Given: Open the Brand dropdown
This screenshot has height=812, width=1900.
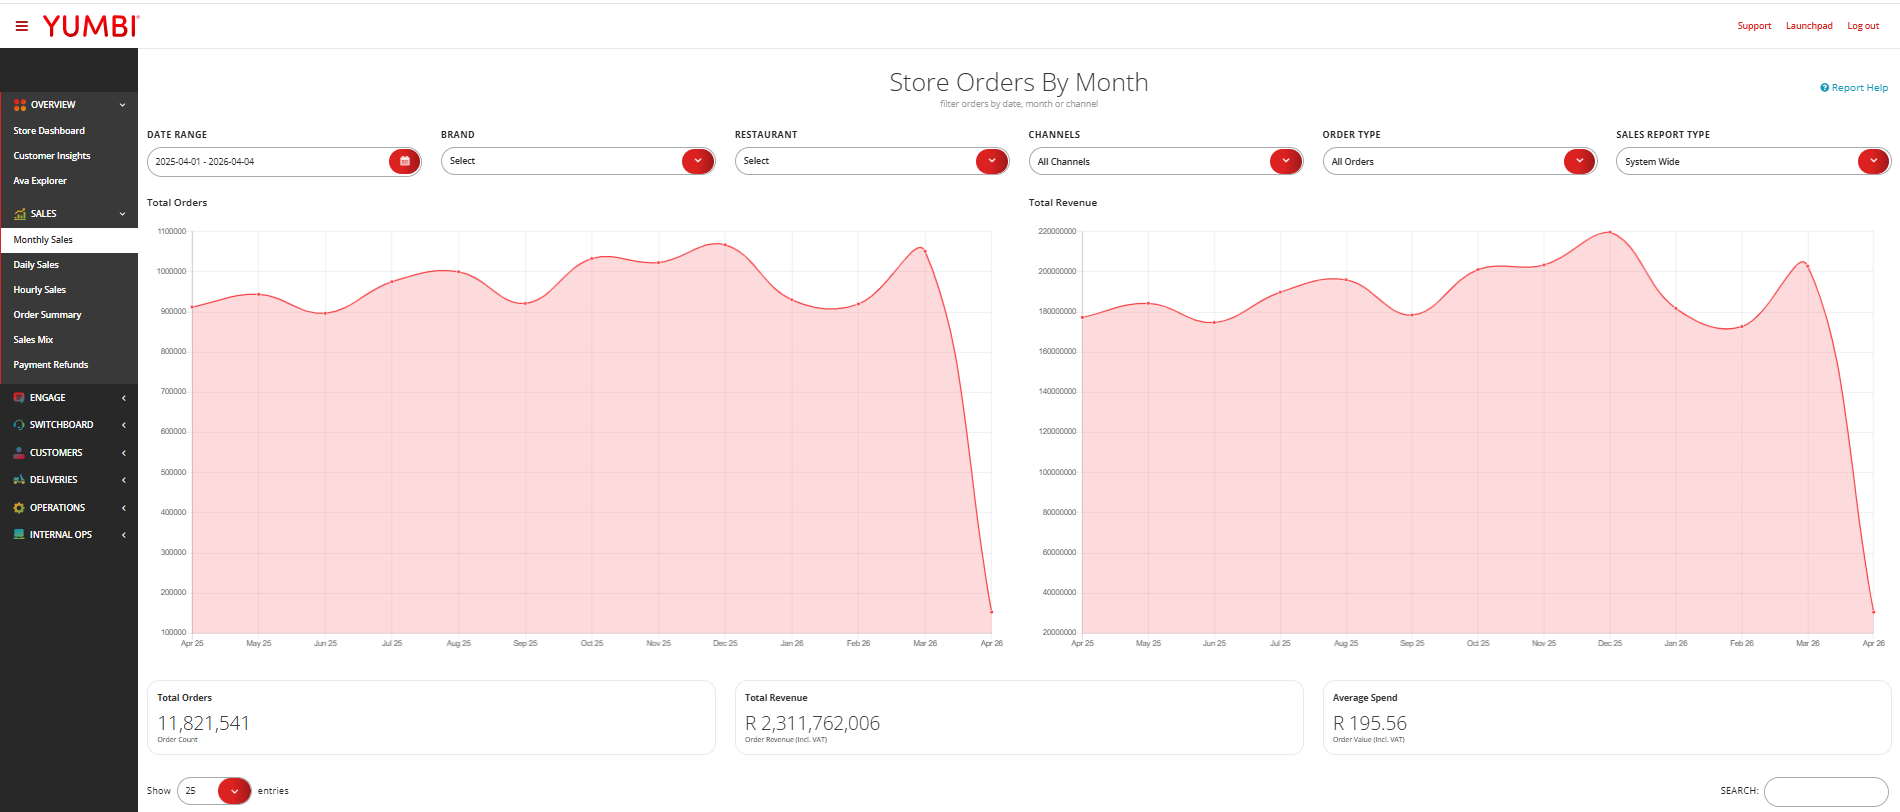Looking at the screenshot, I should pyautogui.click(x=578, y=161).
